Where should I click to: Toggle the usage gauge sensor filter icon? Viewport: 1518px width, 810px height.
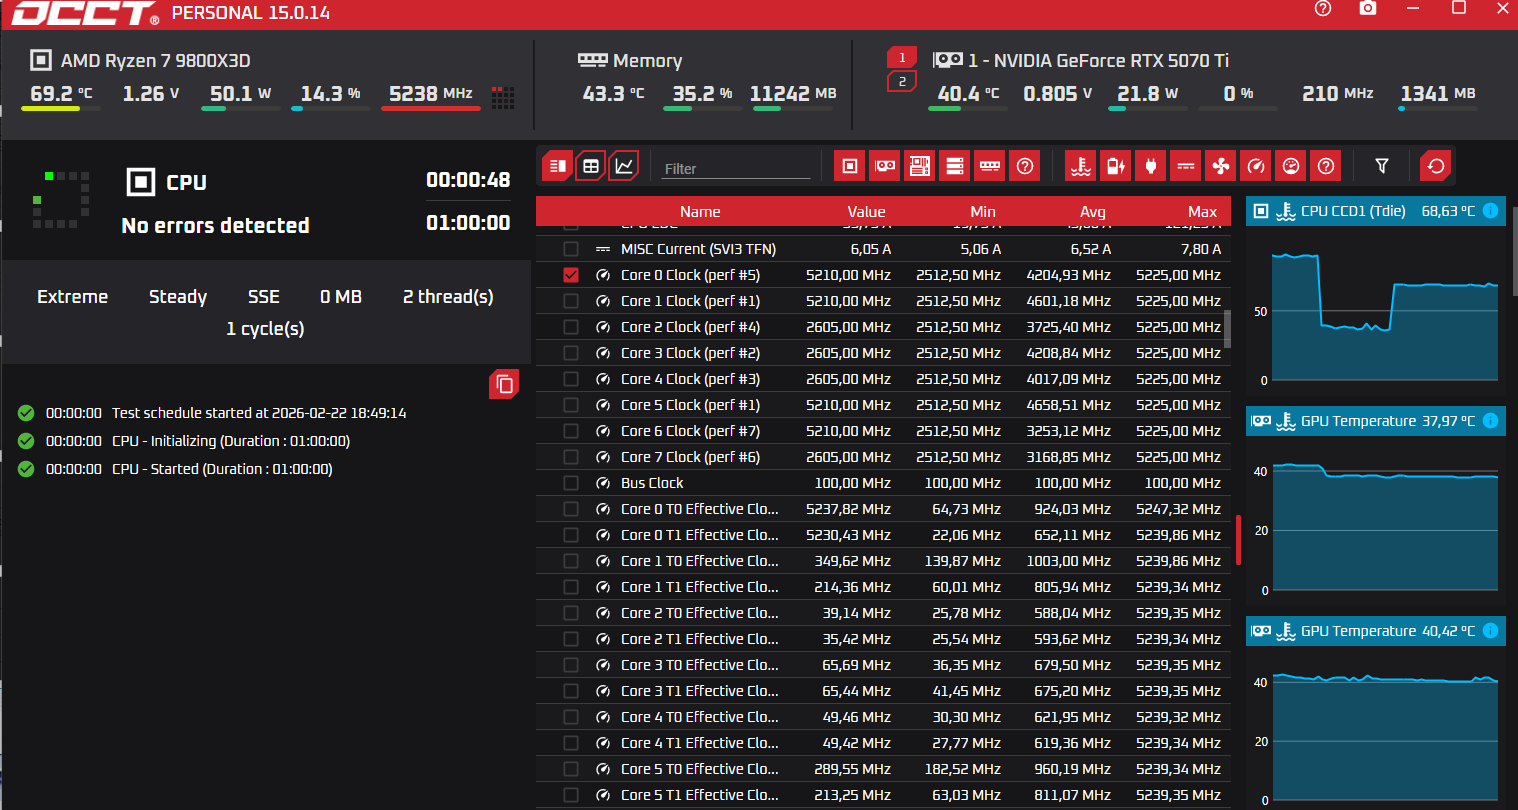pos(1291,166)
